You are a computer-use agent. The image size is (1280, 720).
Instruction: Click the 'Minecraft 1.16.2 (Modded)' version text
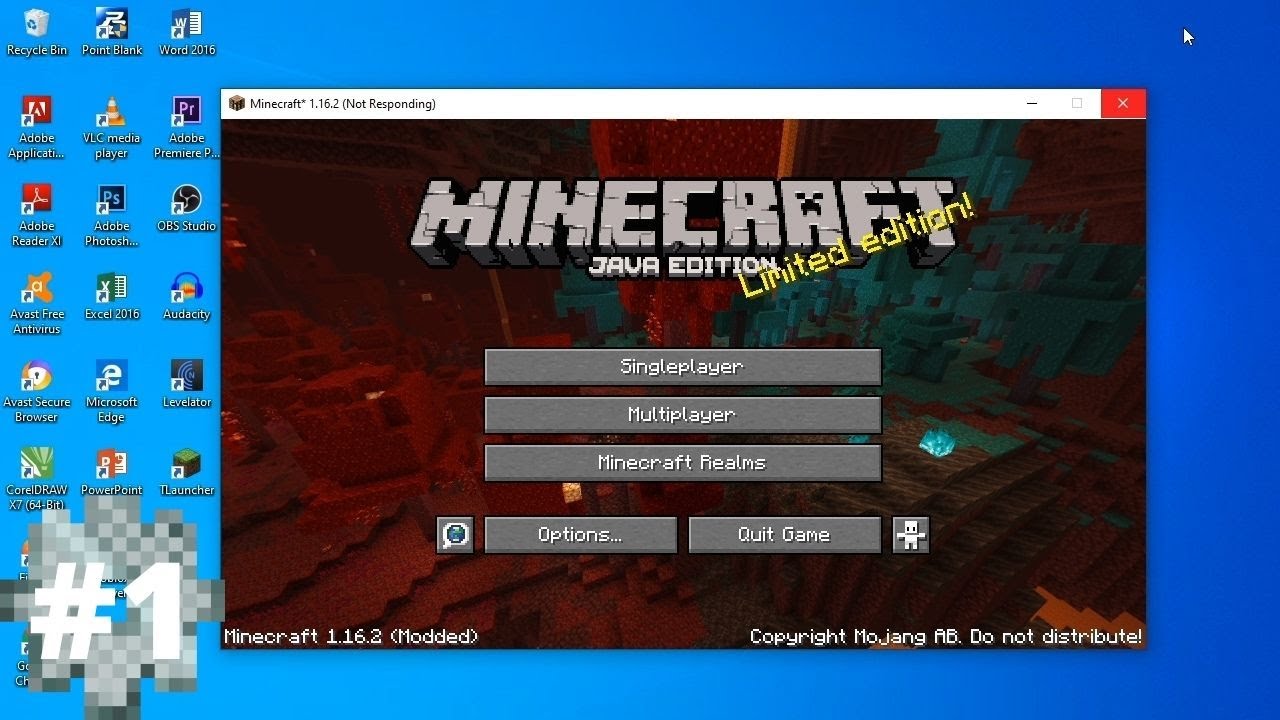351,637
